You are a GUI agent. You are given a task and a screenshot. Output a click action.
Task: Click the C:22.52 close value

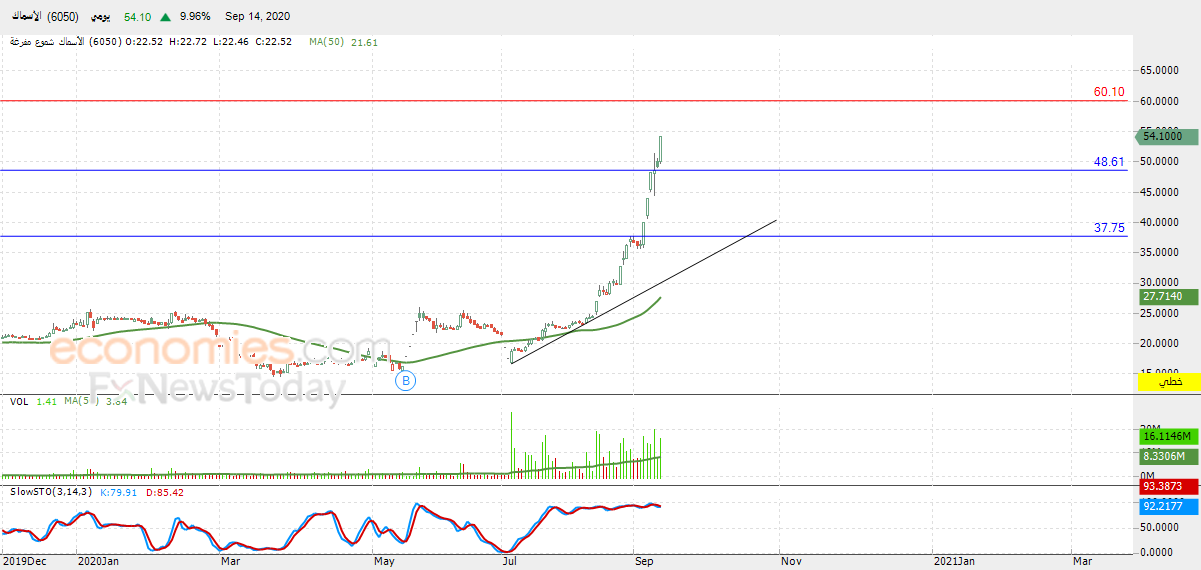tap(272, 42)
